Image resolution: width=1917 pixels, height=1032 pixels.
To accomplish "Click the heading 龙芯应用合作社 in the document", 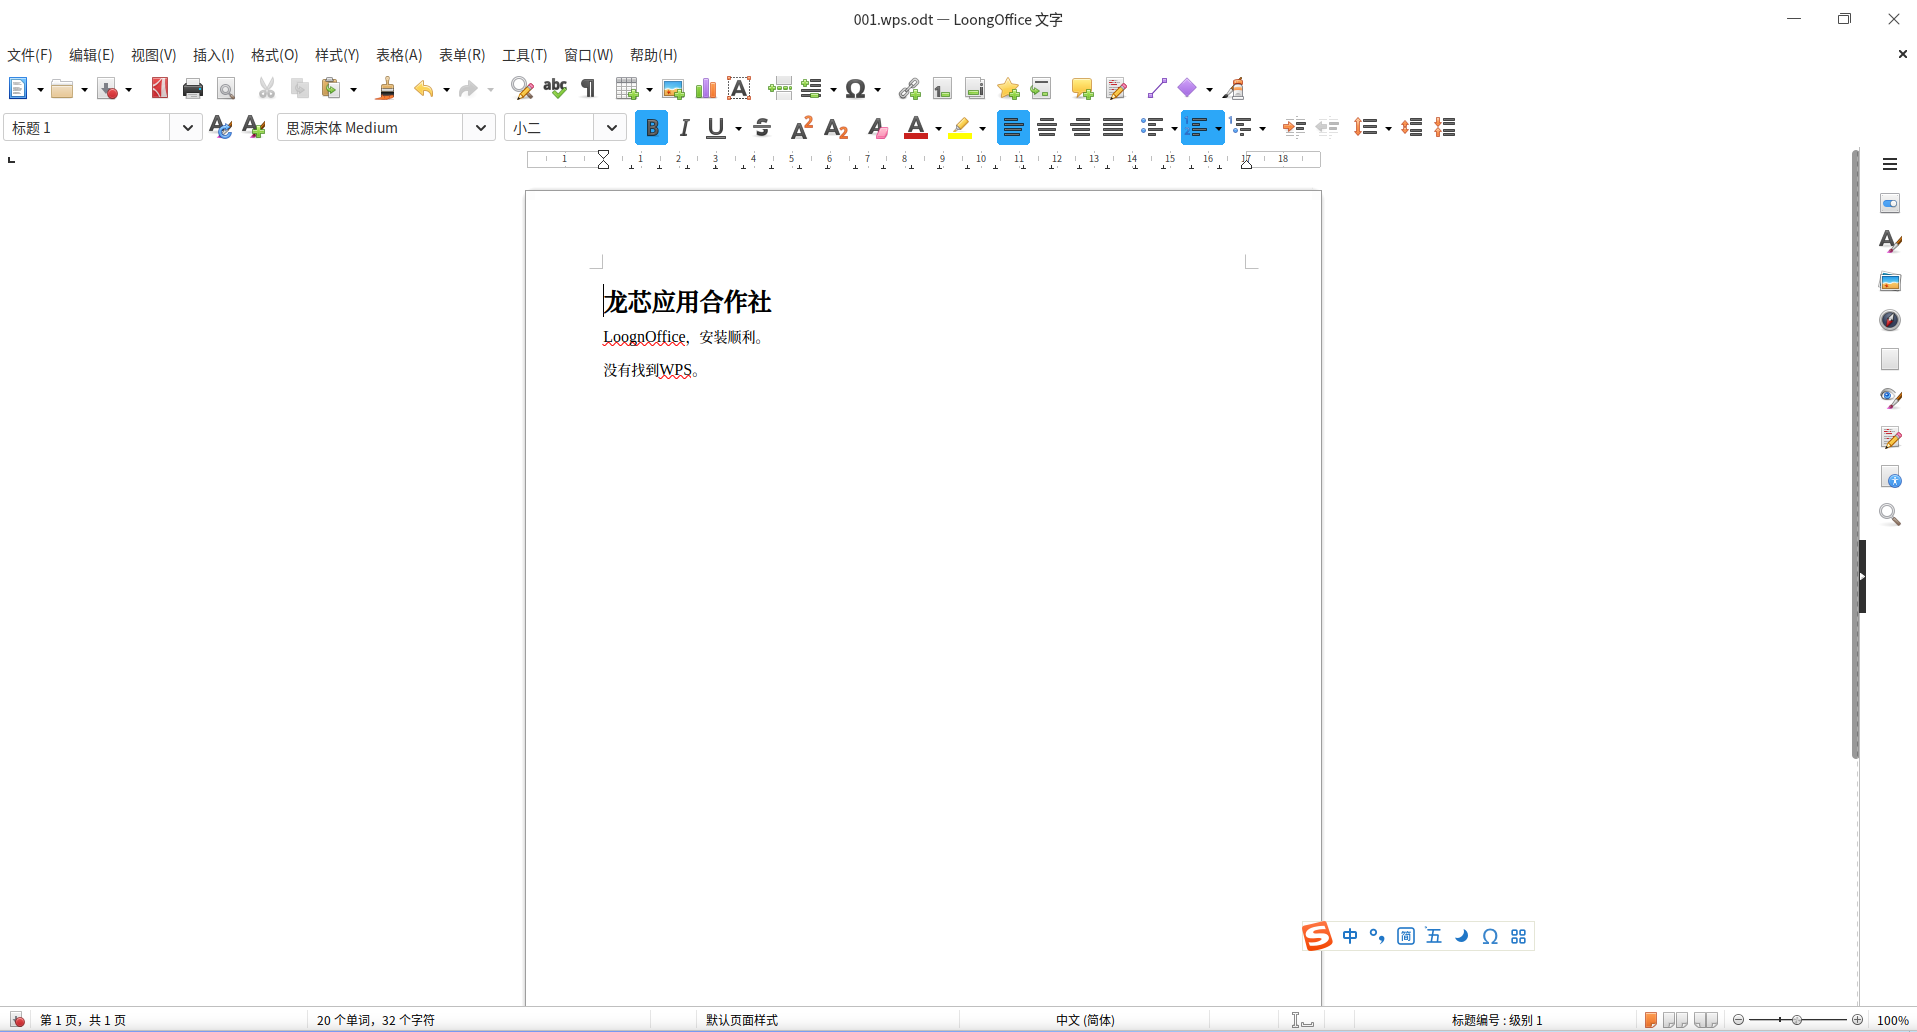I will 688,301.
